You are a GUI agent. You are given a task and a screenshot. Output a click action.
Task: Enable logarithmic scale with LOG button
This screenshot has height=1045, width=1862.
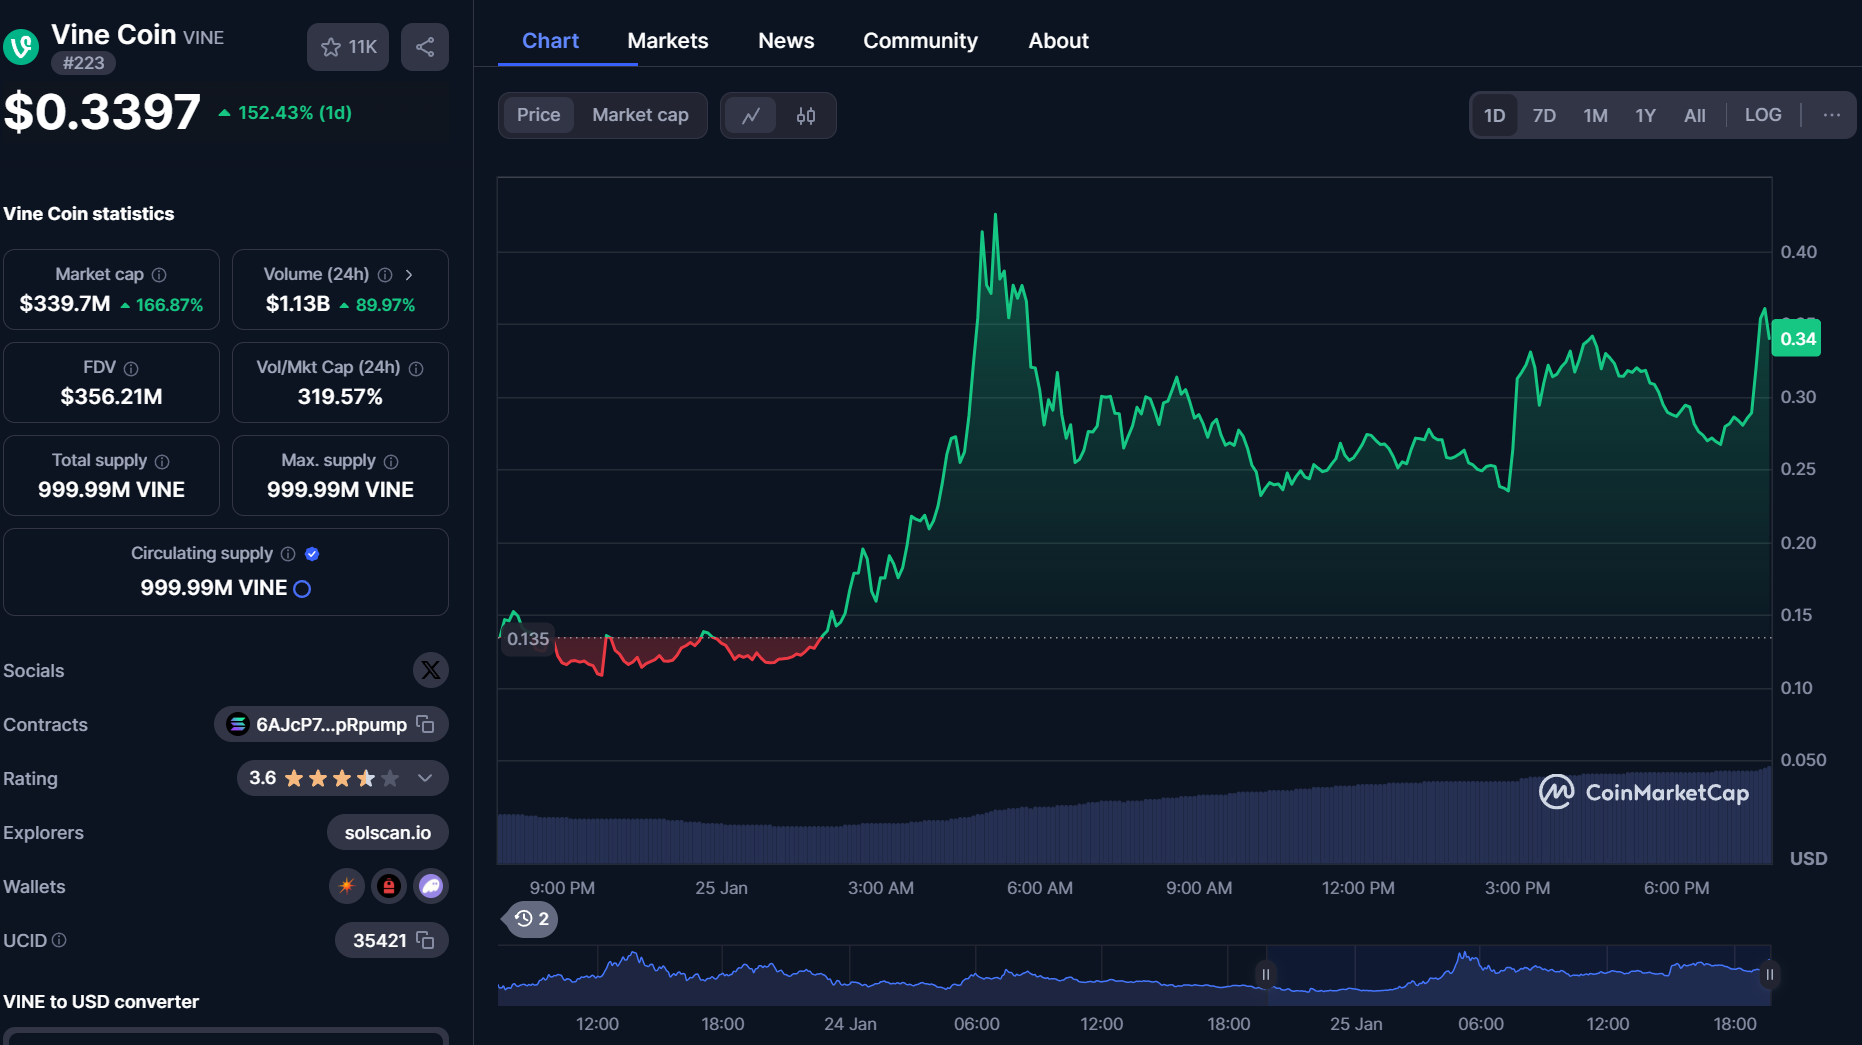pos(1763,115)
